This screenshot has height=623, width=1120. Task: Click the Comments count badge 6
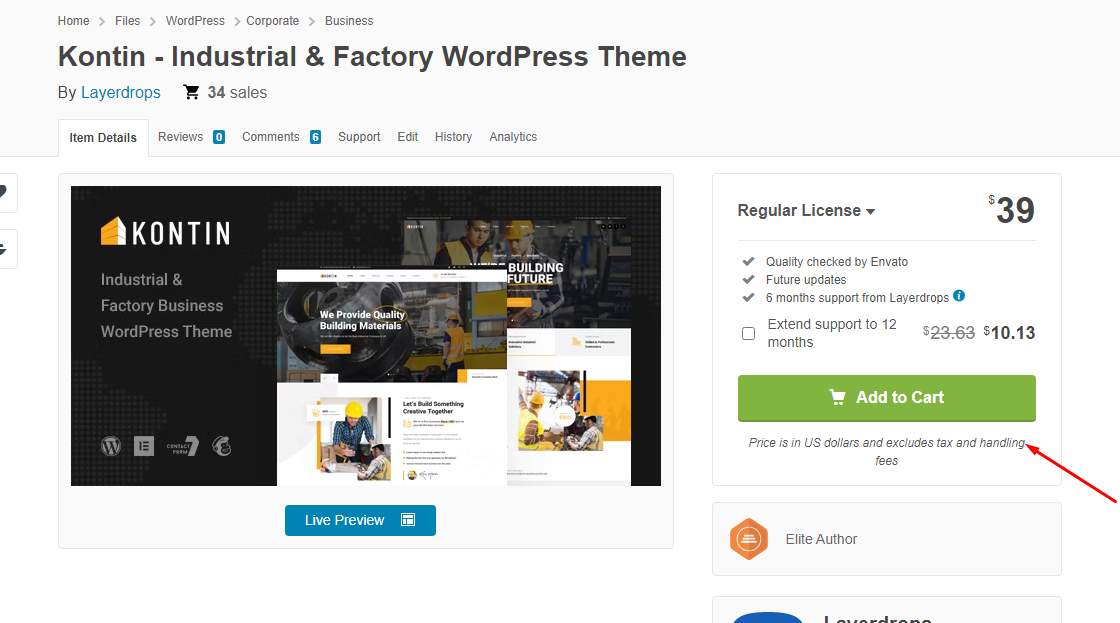[x=315, y=137]
